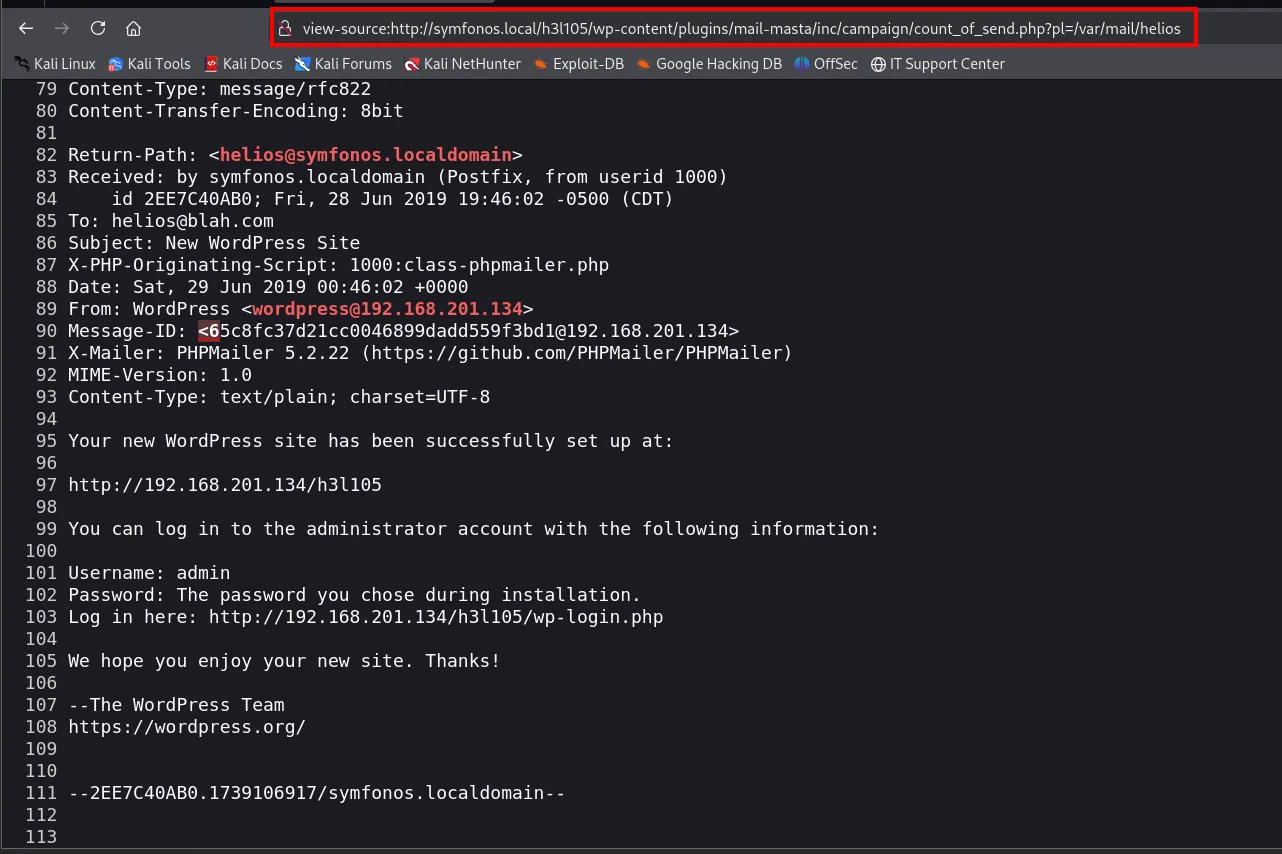Click the 'Content-Type: text/plain; charset=UTF-8' line
The width and height of the screenshot is (1282, 854).
click(279, 397)
